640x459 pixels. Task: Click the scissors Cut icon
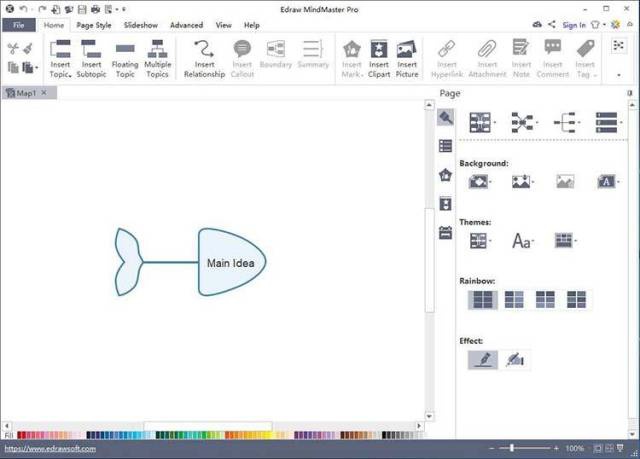[x=13, y=49]
